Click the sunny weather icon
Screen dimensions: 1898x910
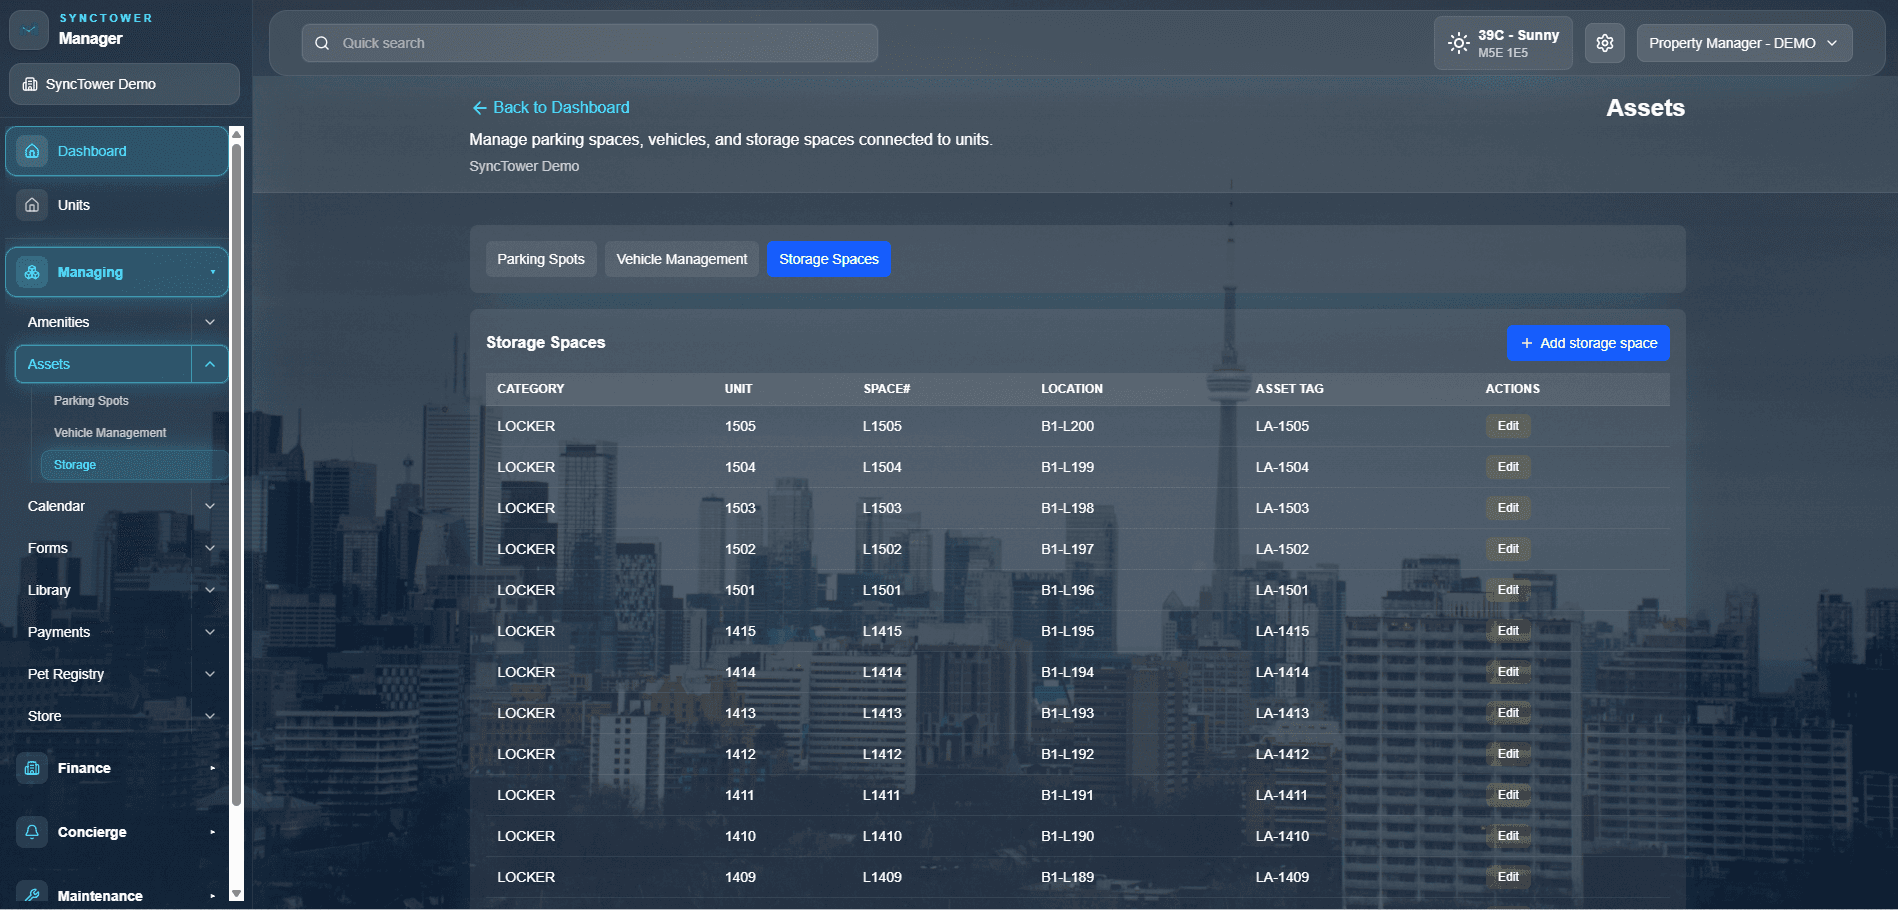[1459, 43]
